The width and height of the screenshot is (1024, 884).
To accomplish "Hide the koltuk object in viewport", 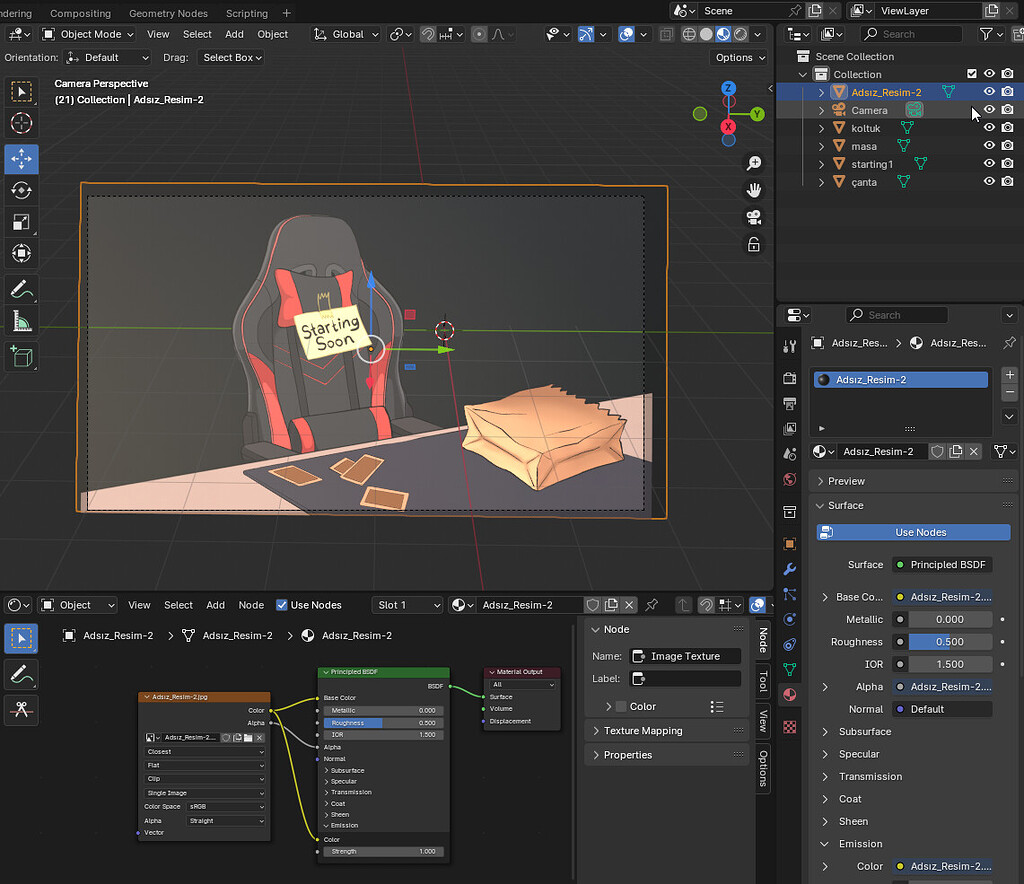I will [989, 128].
